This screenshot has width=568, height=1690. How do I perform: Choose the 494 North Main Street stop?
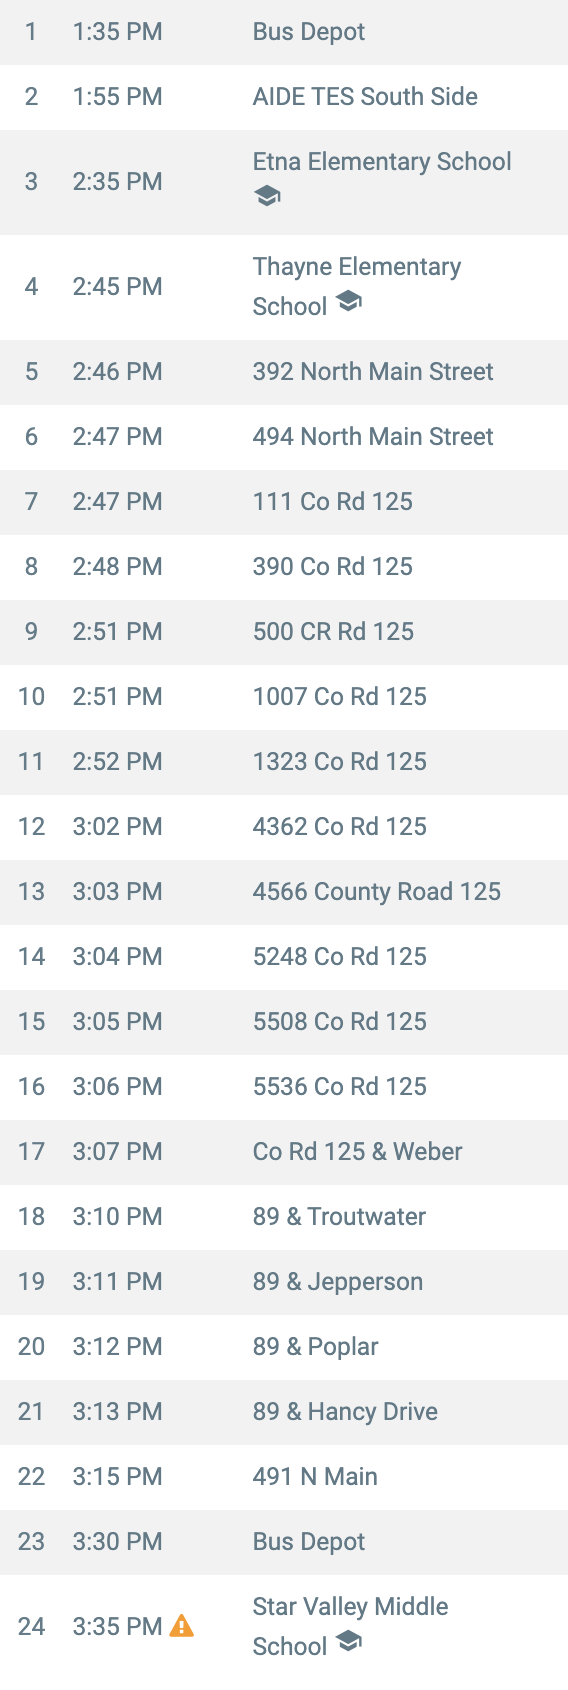point(284,437)
